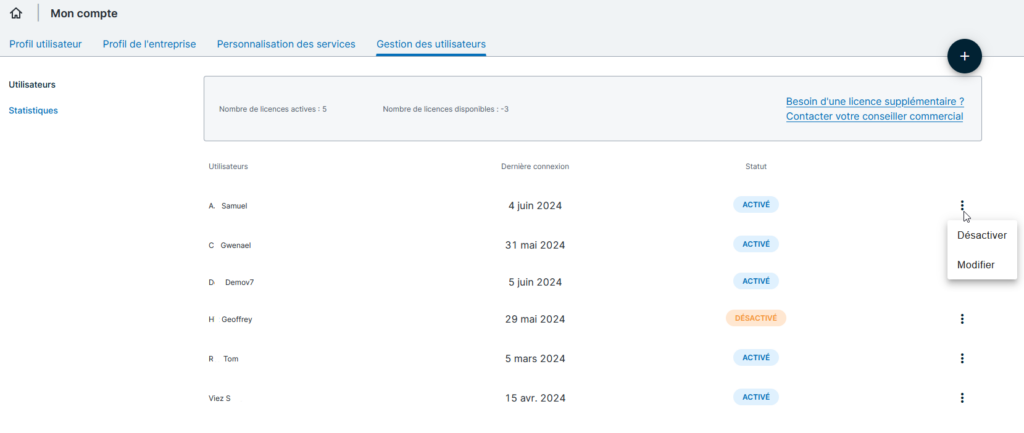
Task: Click Contacter votre conseiller commercial link
Action: click(874, 116)
